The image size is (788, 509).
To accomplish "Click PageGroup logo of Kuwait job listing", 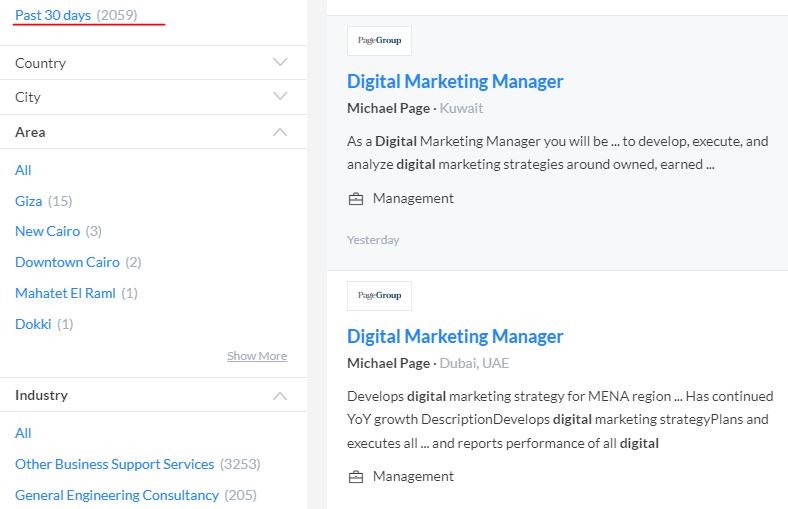I will tap(379, 41).
